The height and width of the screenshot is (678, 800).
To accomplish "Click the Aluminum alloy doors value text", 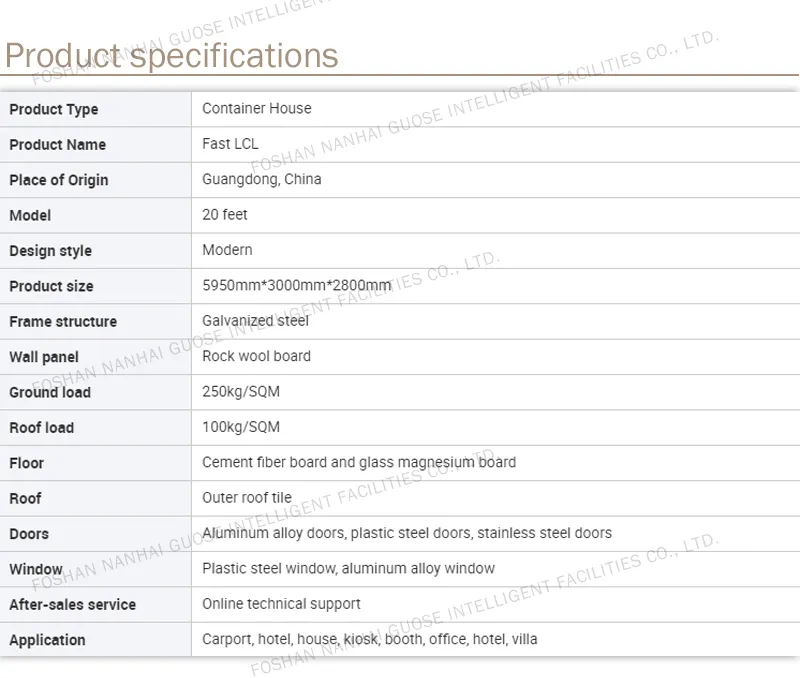I will (407, 533).
